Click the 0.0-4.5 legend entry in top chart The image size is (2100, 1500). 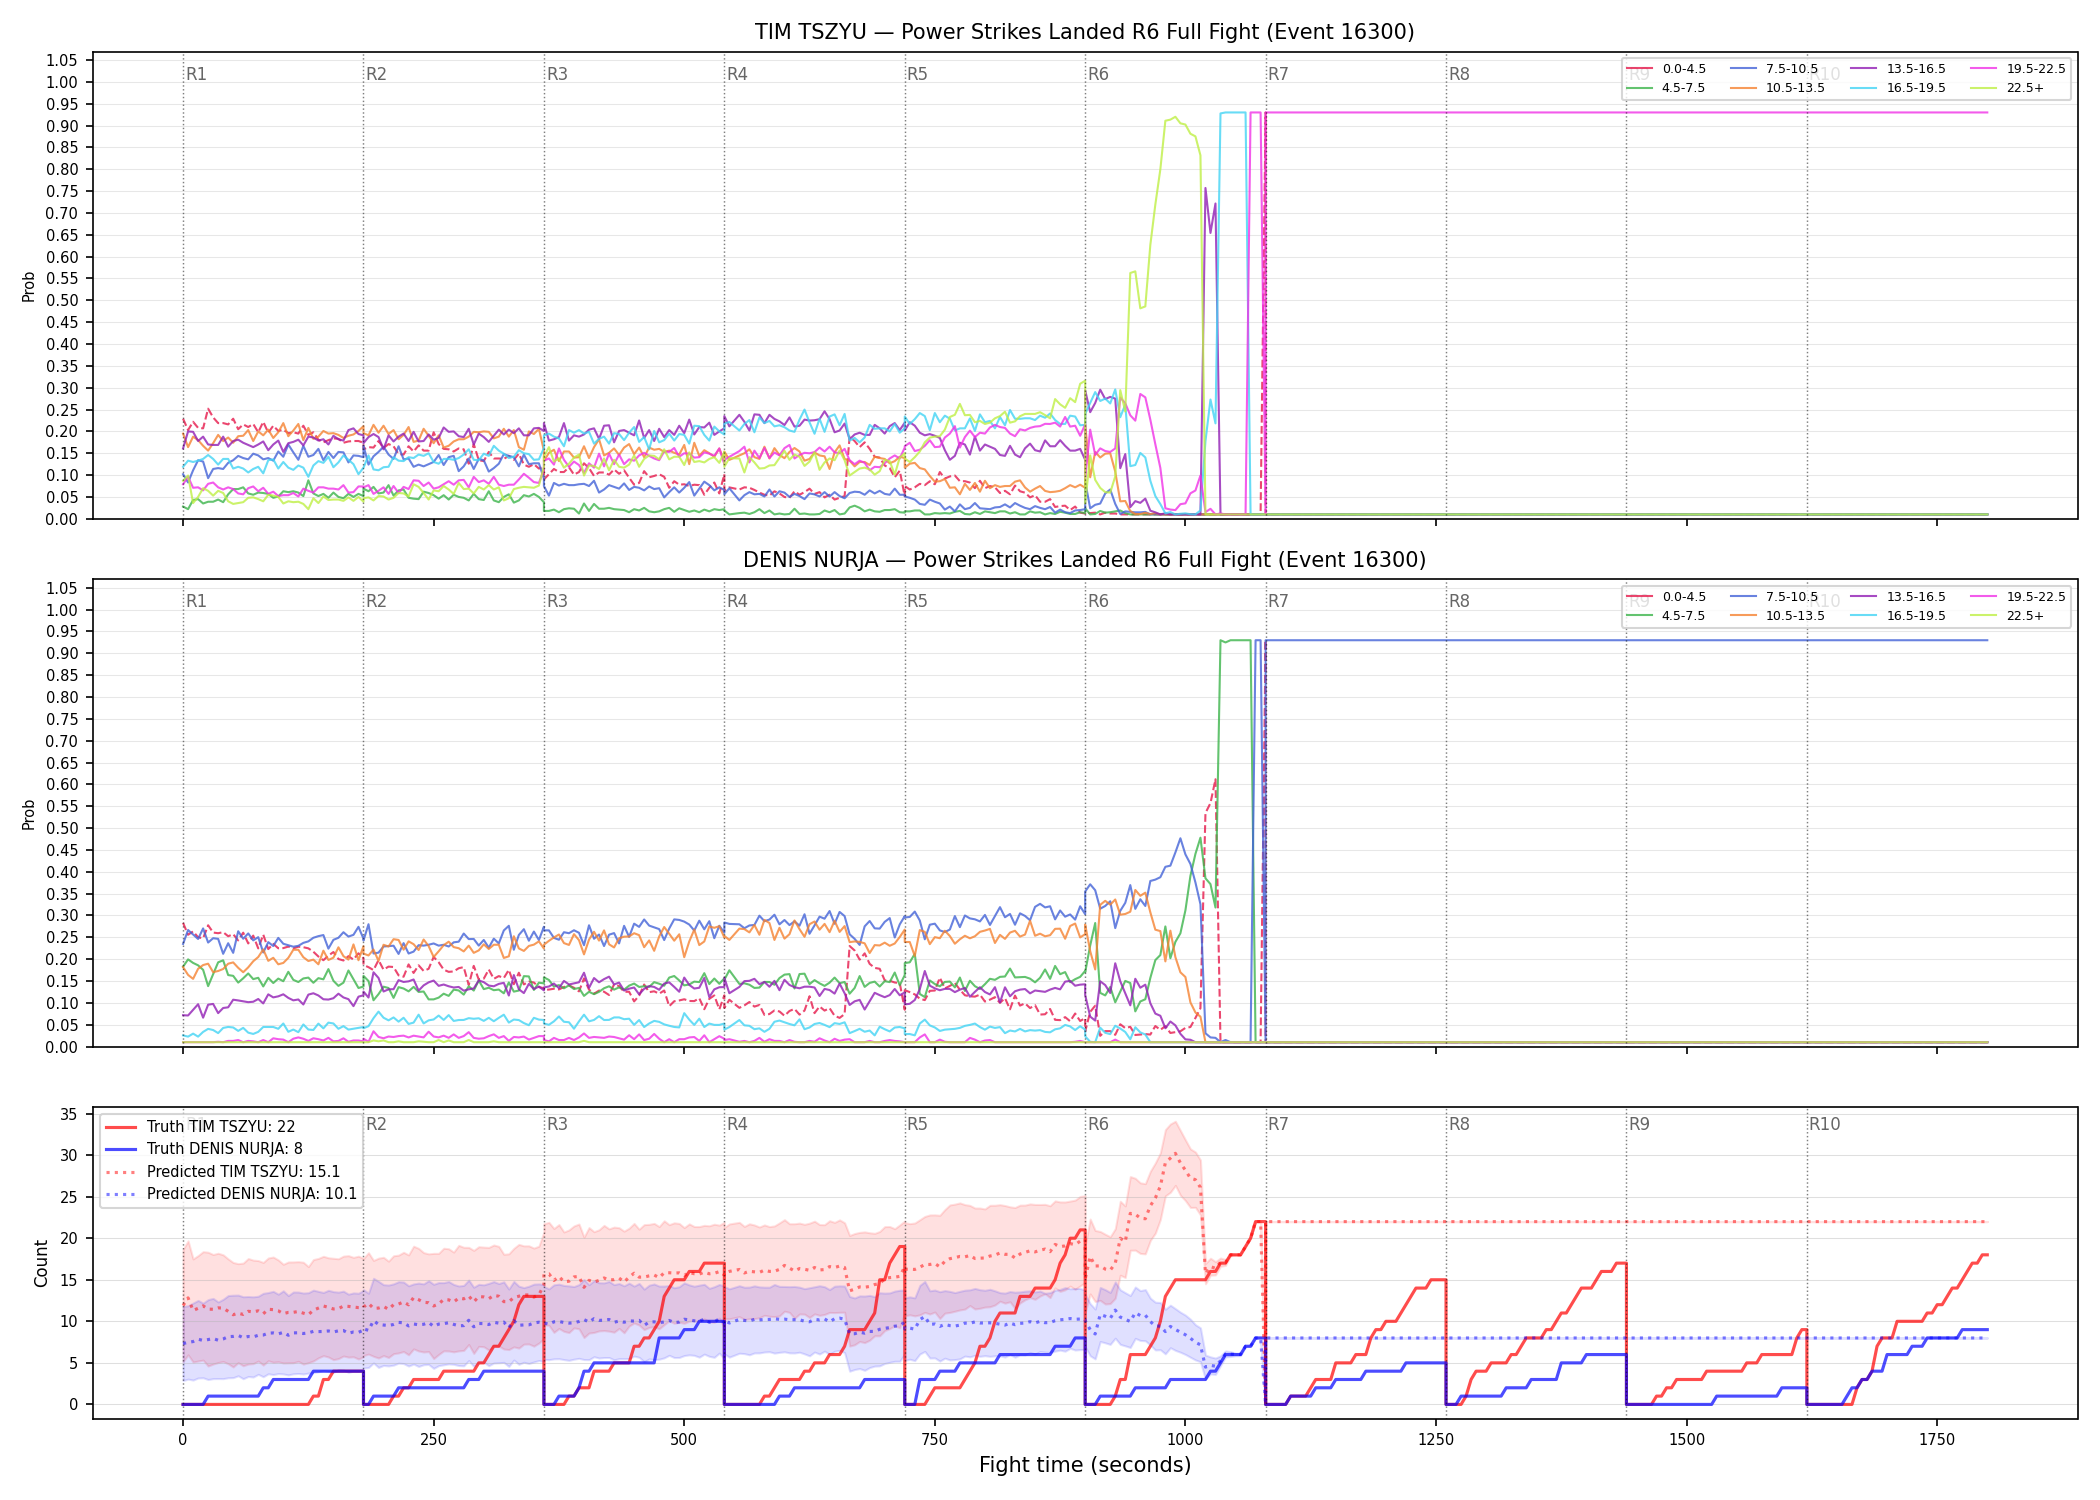tap(1666, 69)
